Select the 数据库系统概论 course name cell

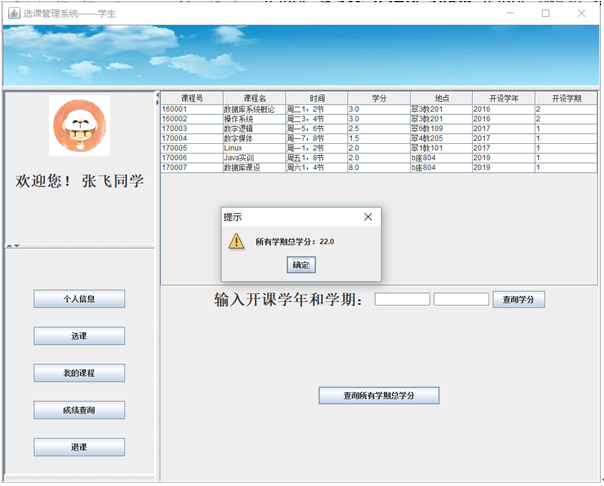pyautogui.click(x=254, y=109)
